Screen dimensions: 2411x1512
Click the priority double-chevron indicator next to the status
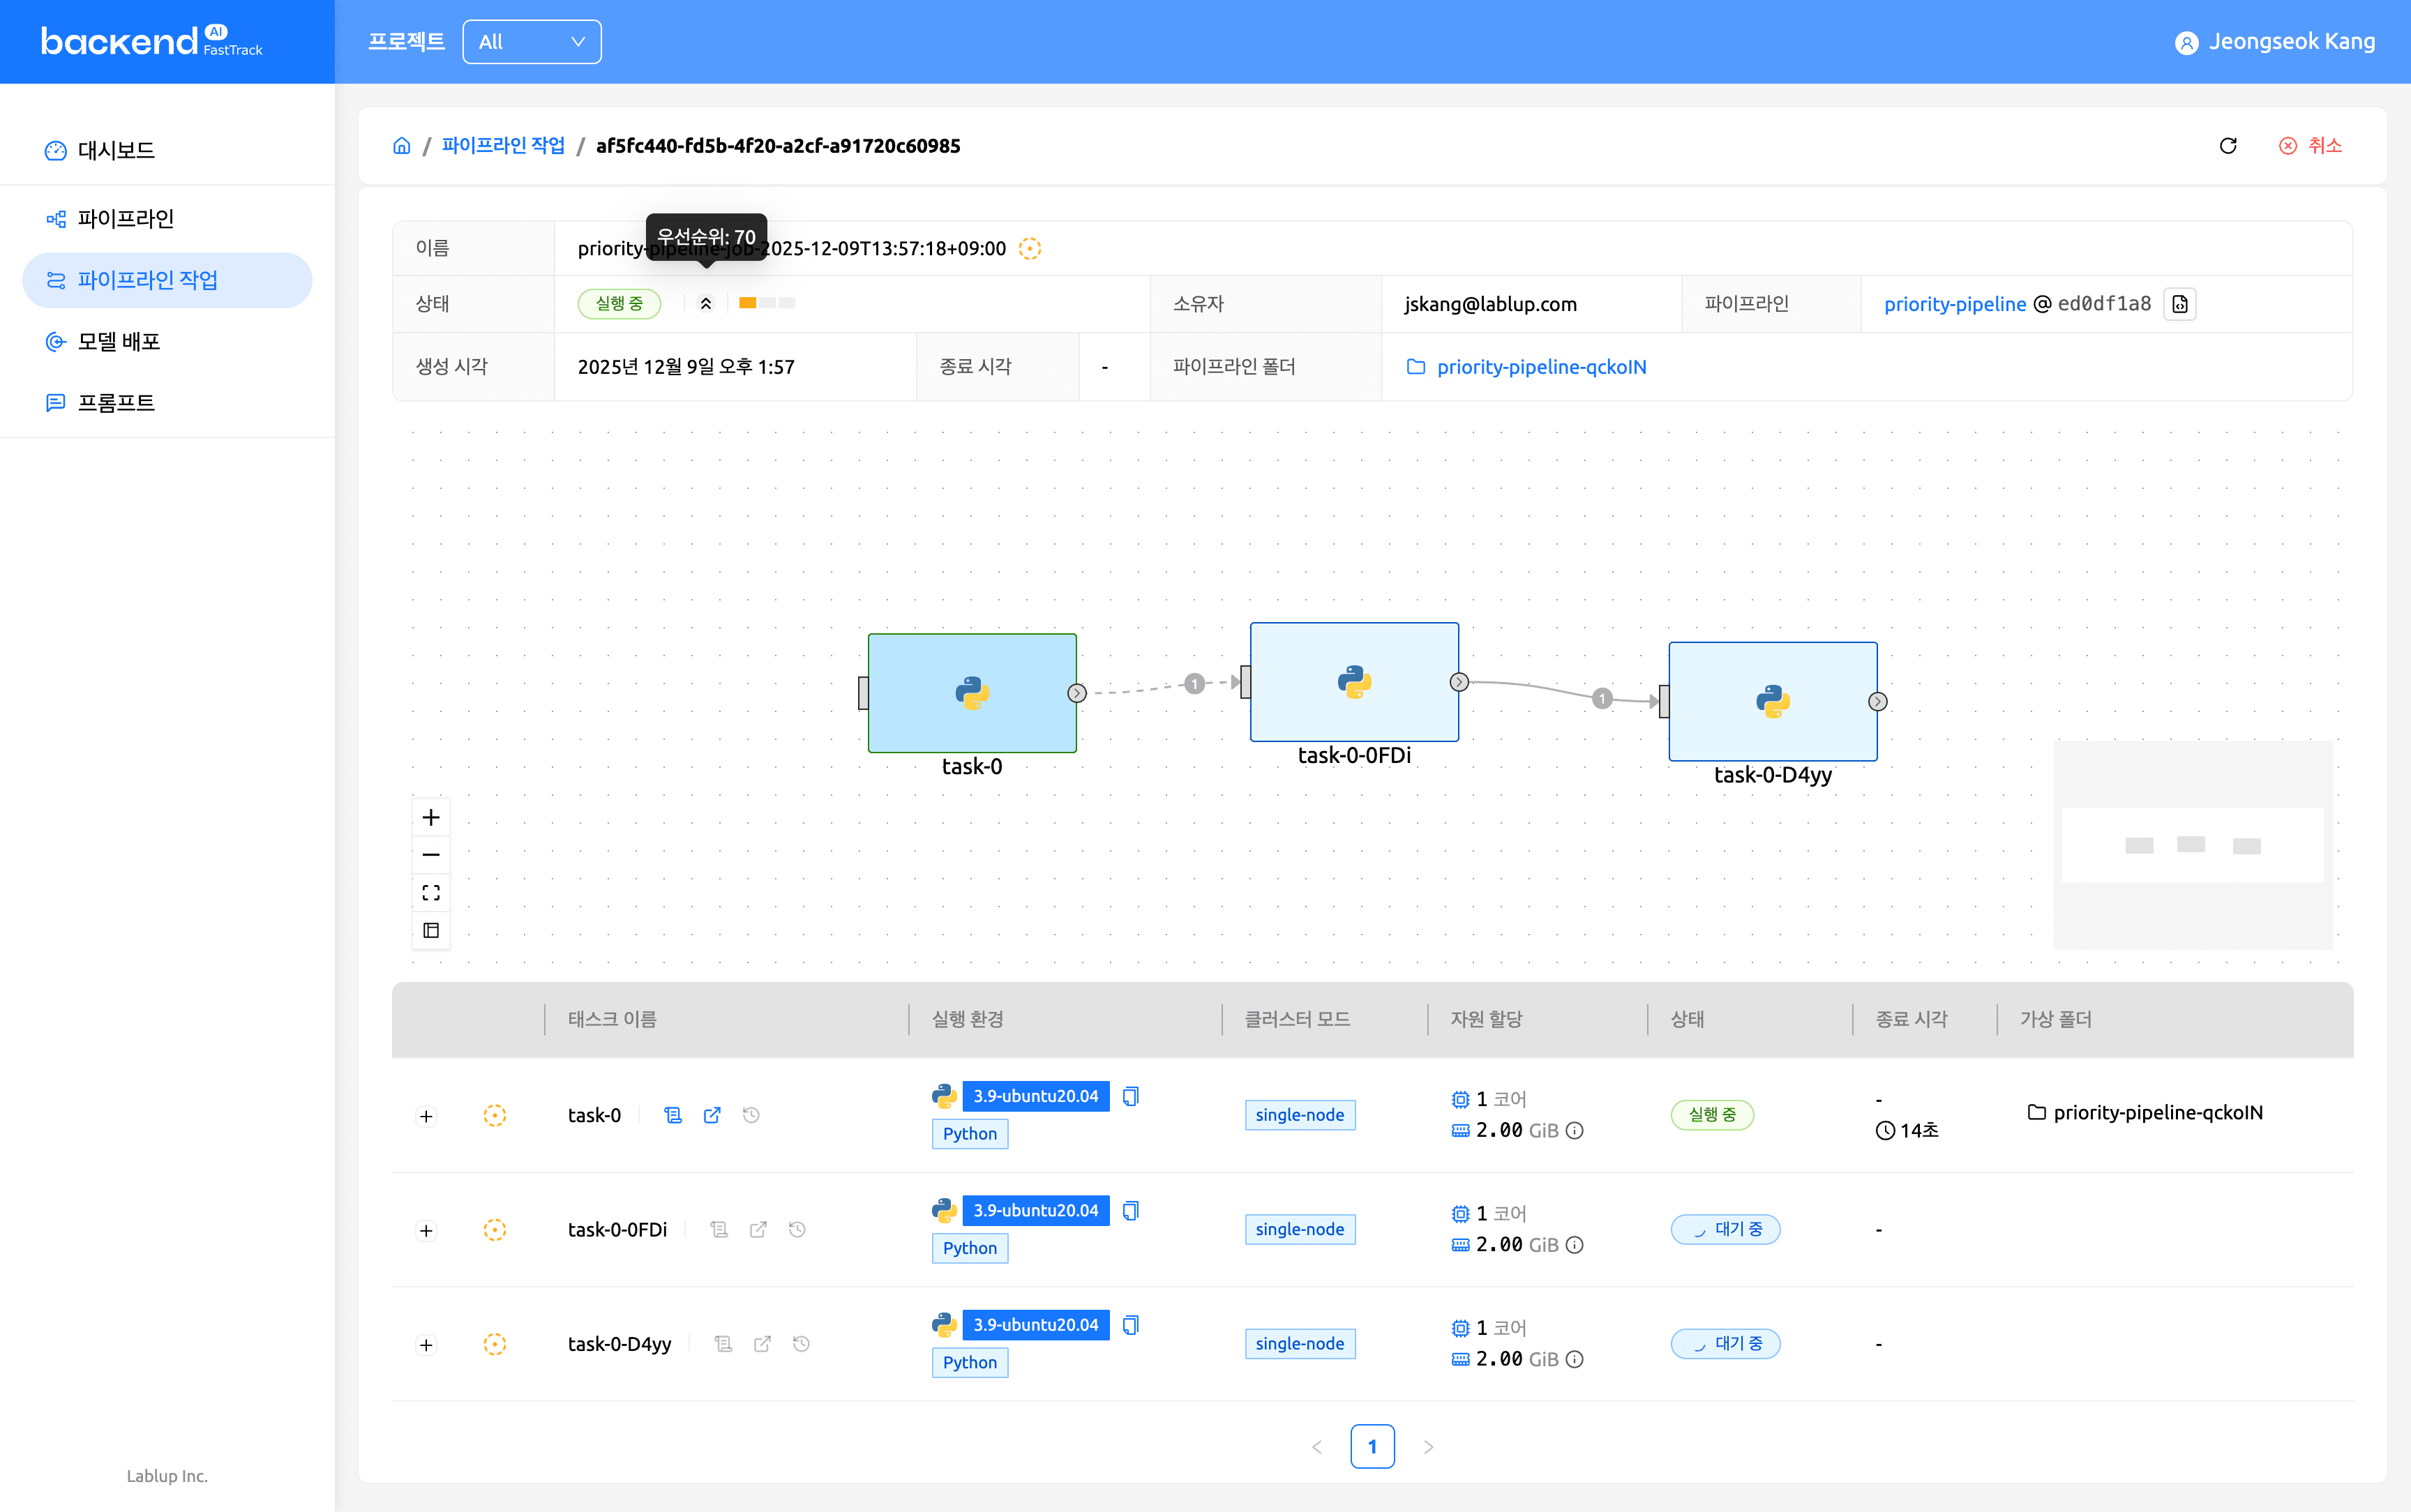coord(706,303)
